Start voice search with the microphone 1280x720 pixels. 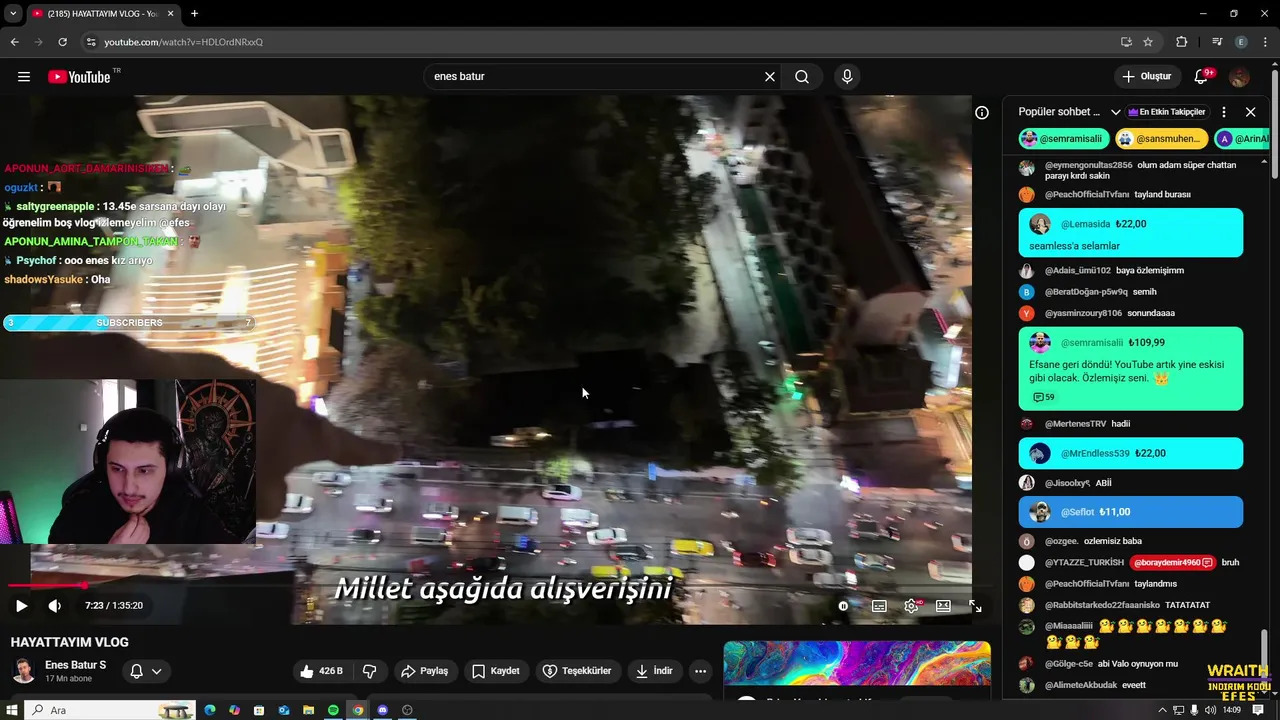[847, 77]
